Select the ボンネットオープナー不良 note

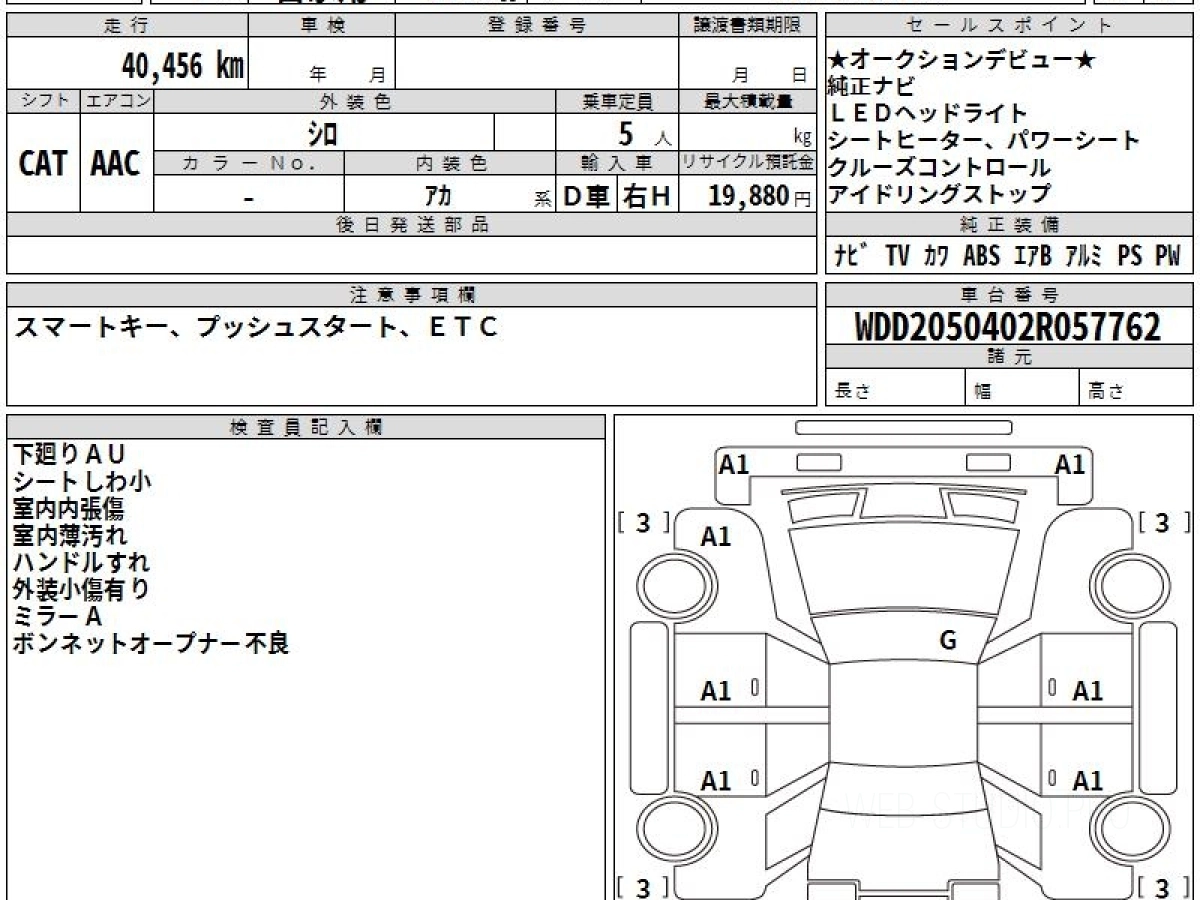(150, 643)
